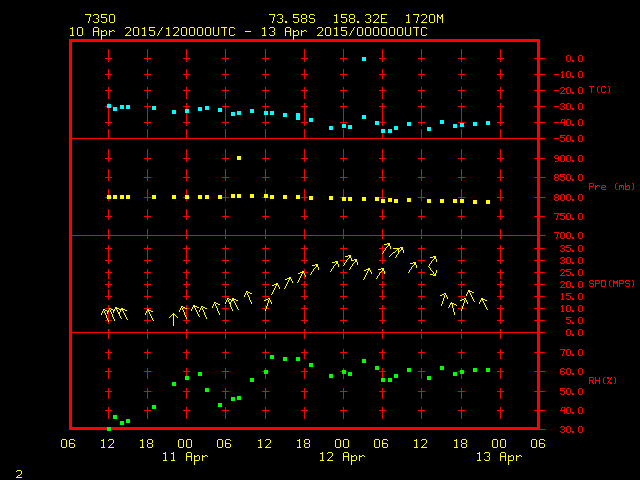Click the 13 Apr date label
The height and width of the screenshot is (480, 640).
pyautogui.click(x=498, y=457)
